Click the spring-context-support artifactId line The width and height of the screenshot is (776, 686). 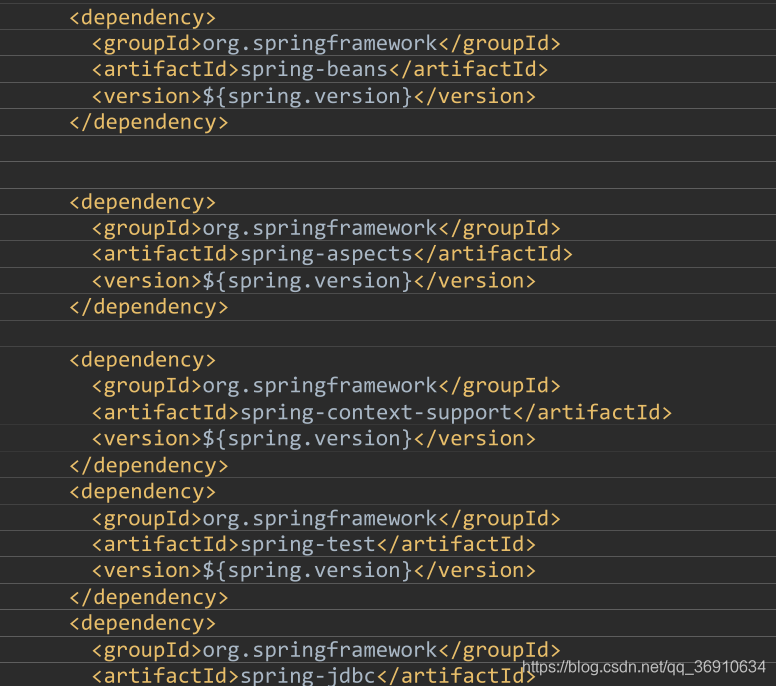click(x=382, y=412)
